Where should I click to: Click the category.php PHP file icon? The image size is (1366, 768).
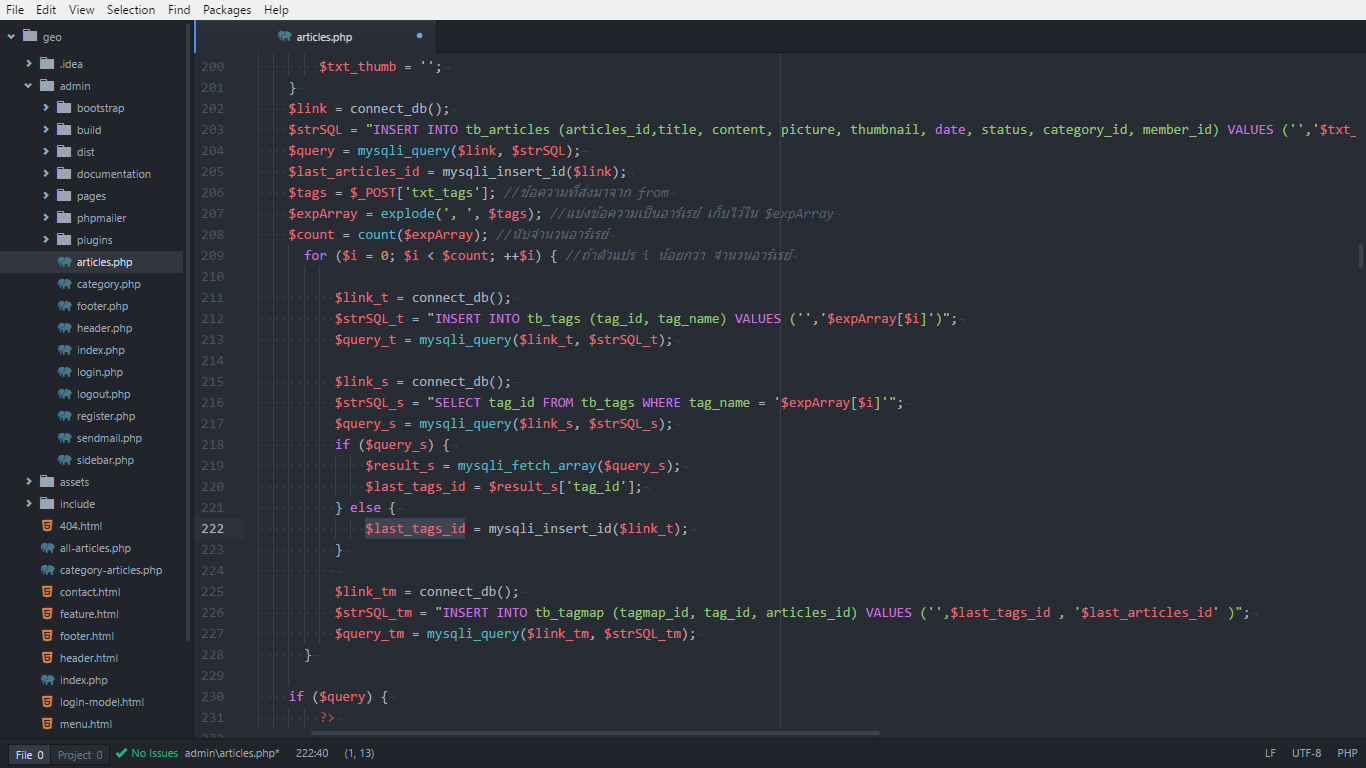pos(64,284)
